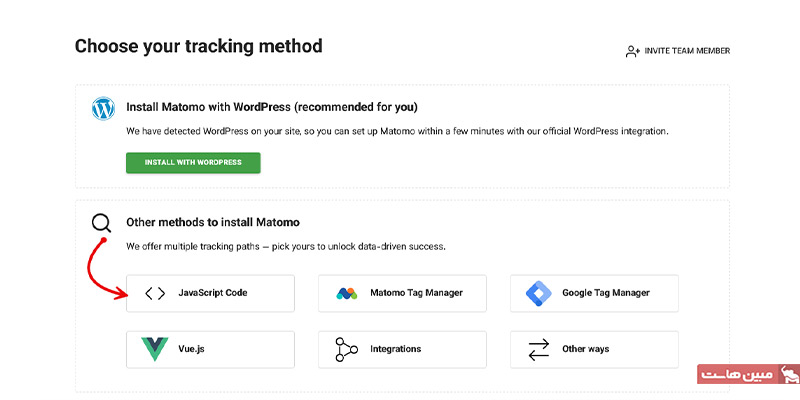Image resolution: width=800 pixels, height=400 pixels.
Task: Open the Invite Team Member link text
Action: tap(687, 51)
